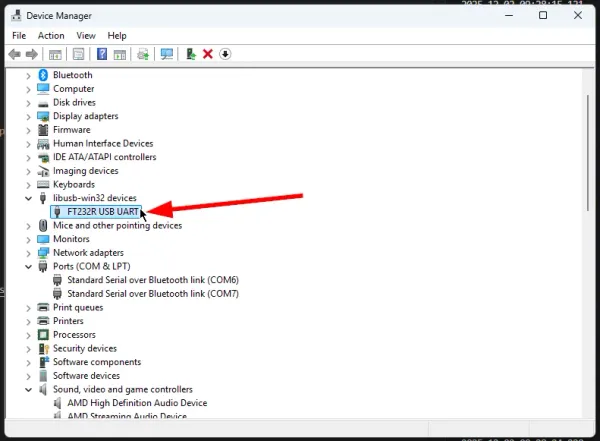Open the Action menu

pos(51,35)
